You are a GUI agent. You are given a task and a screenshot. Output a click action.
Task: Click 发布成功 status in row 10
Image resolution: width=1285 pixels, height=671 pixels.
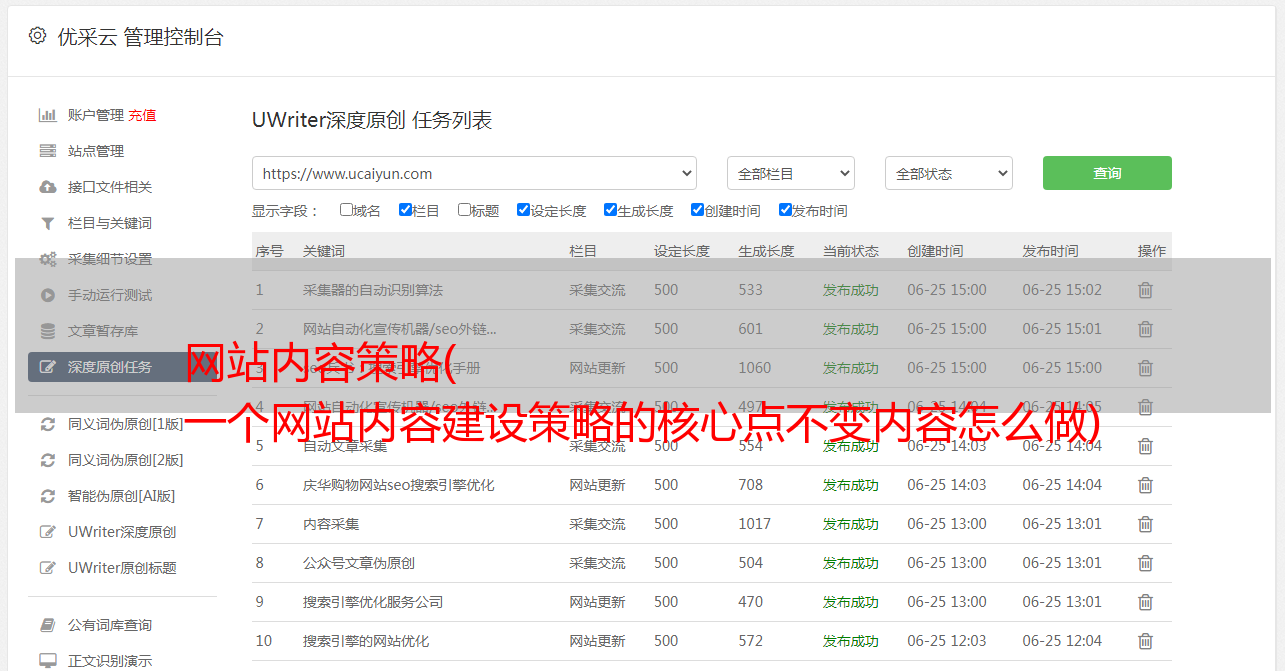pyautogui.click(x=850, y=641)
